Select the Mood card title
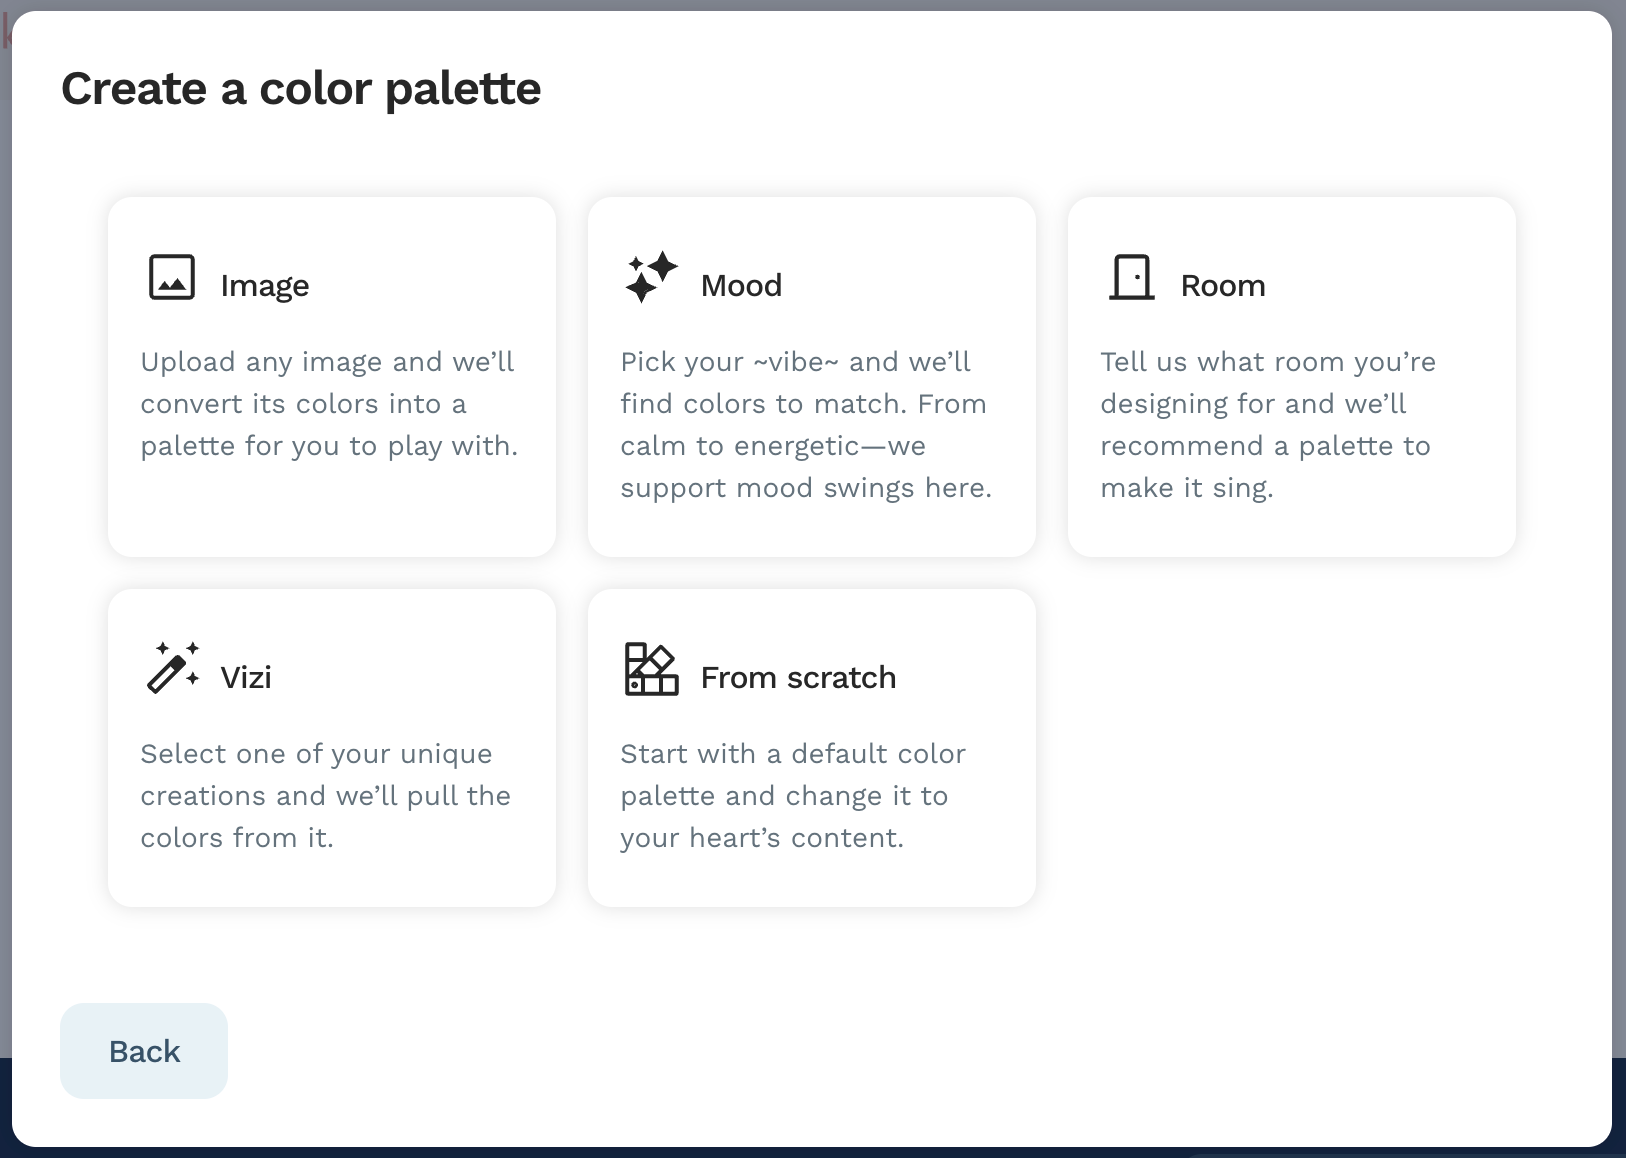1626x1158 pixels. (x=741, y=286)
